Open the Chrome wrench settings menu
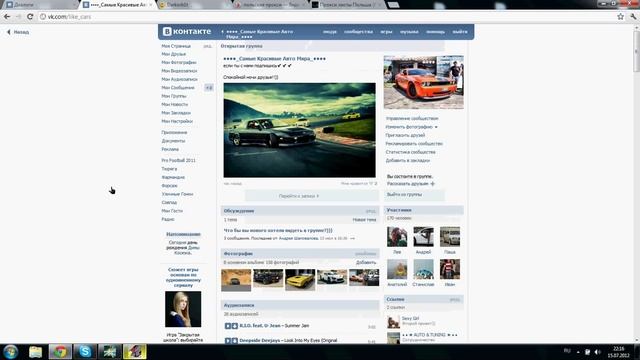The image size is (640, 360). (x=633, y=17)
